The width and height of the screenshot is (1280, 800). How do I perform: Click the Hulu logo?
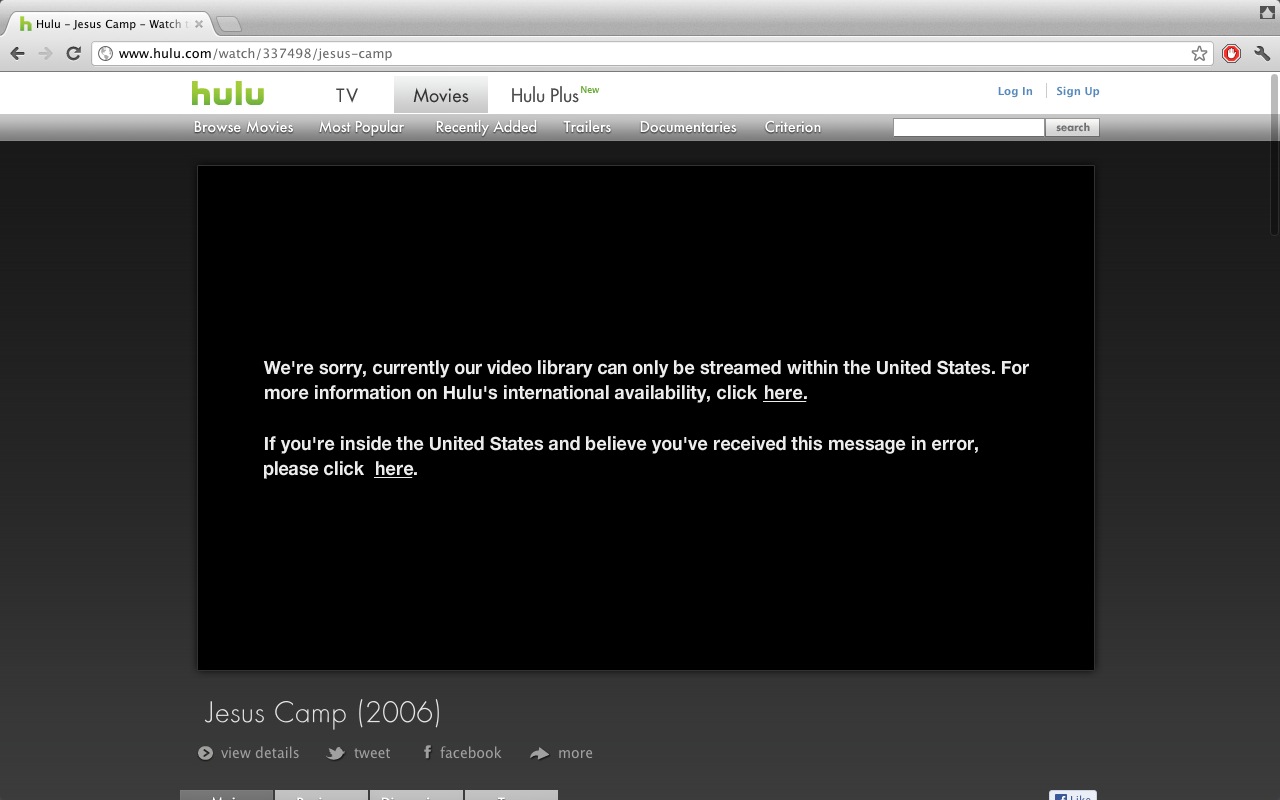pyautogui.click(x=228, y=94)
